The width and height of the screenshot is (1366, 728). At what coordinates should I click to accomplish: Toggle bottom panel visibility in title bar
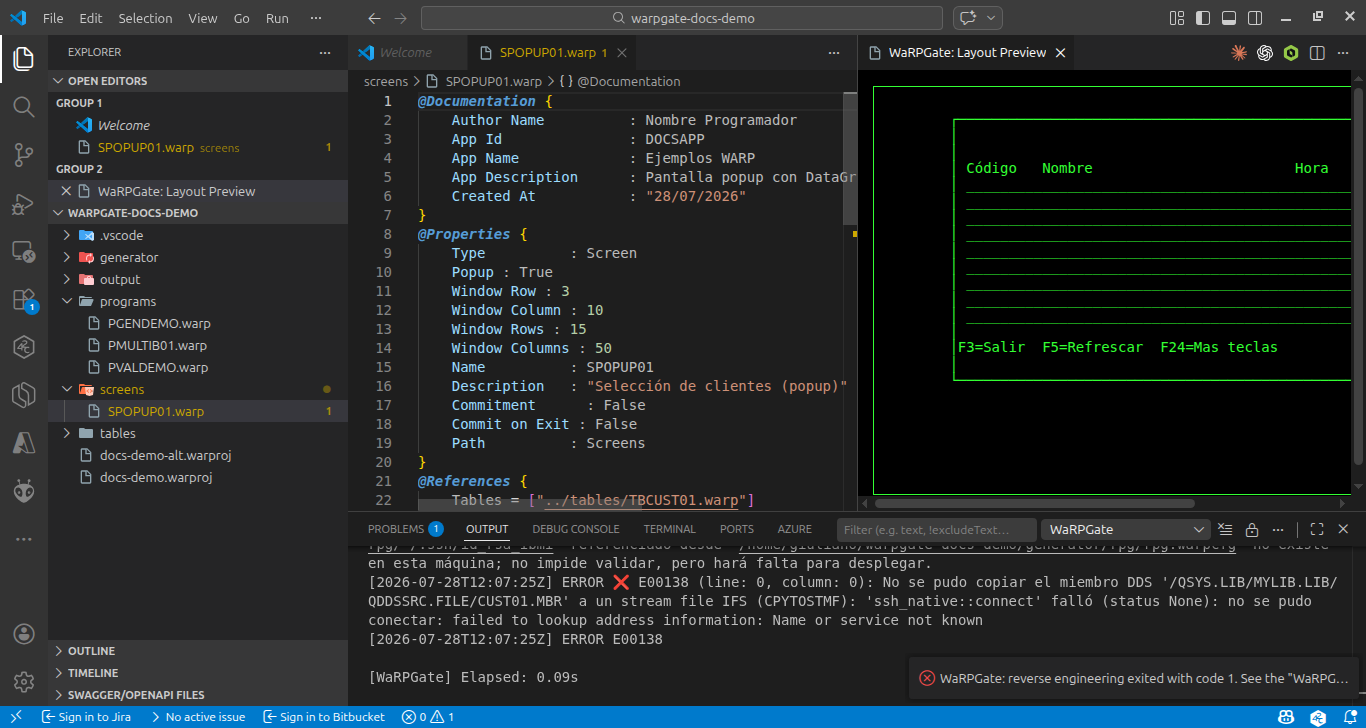tap(1229, 18)
